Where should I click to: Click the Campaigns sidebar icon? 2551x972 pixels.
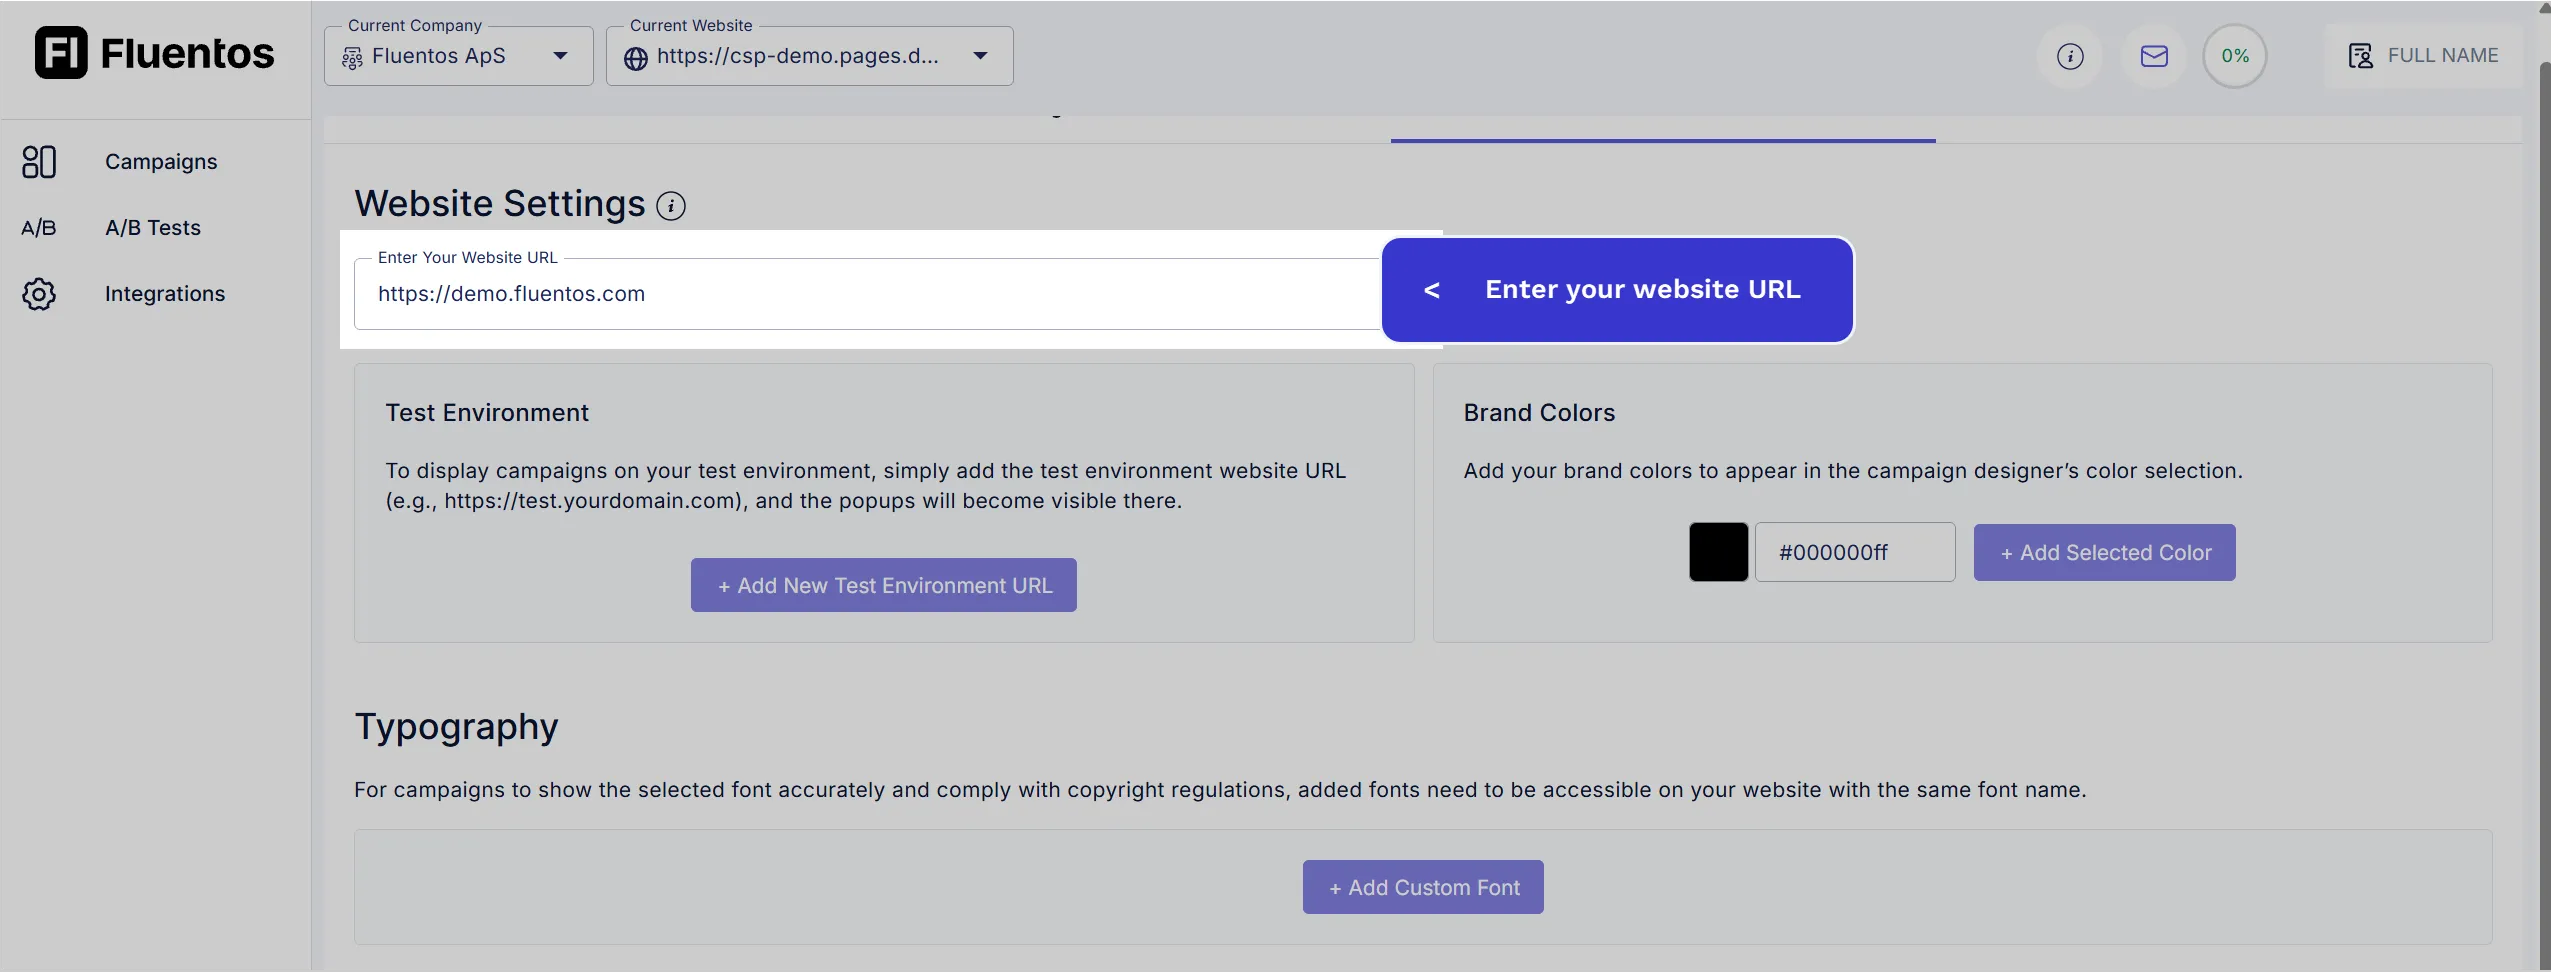pos(39,161)
